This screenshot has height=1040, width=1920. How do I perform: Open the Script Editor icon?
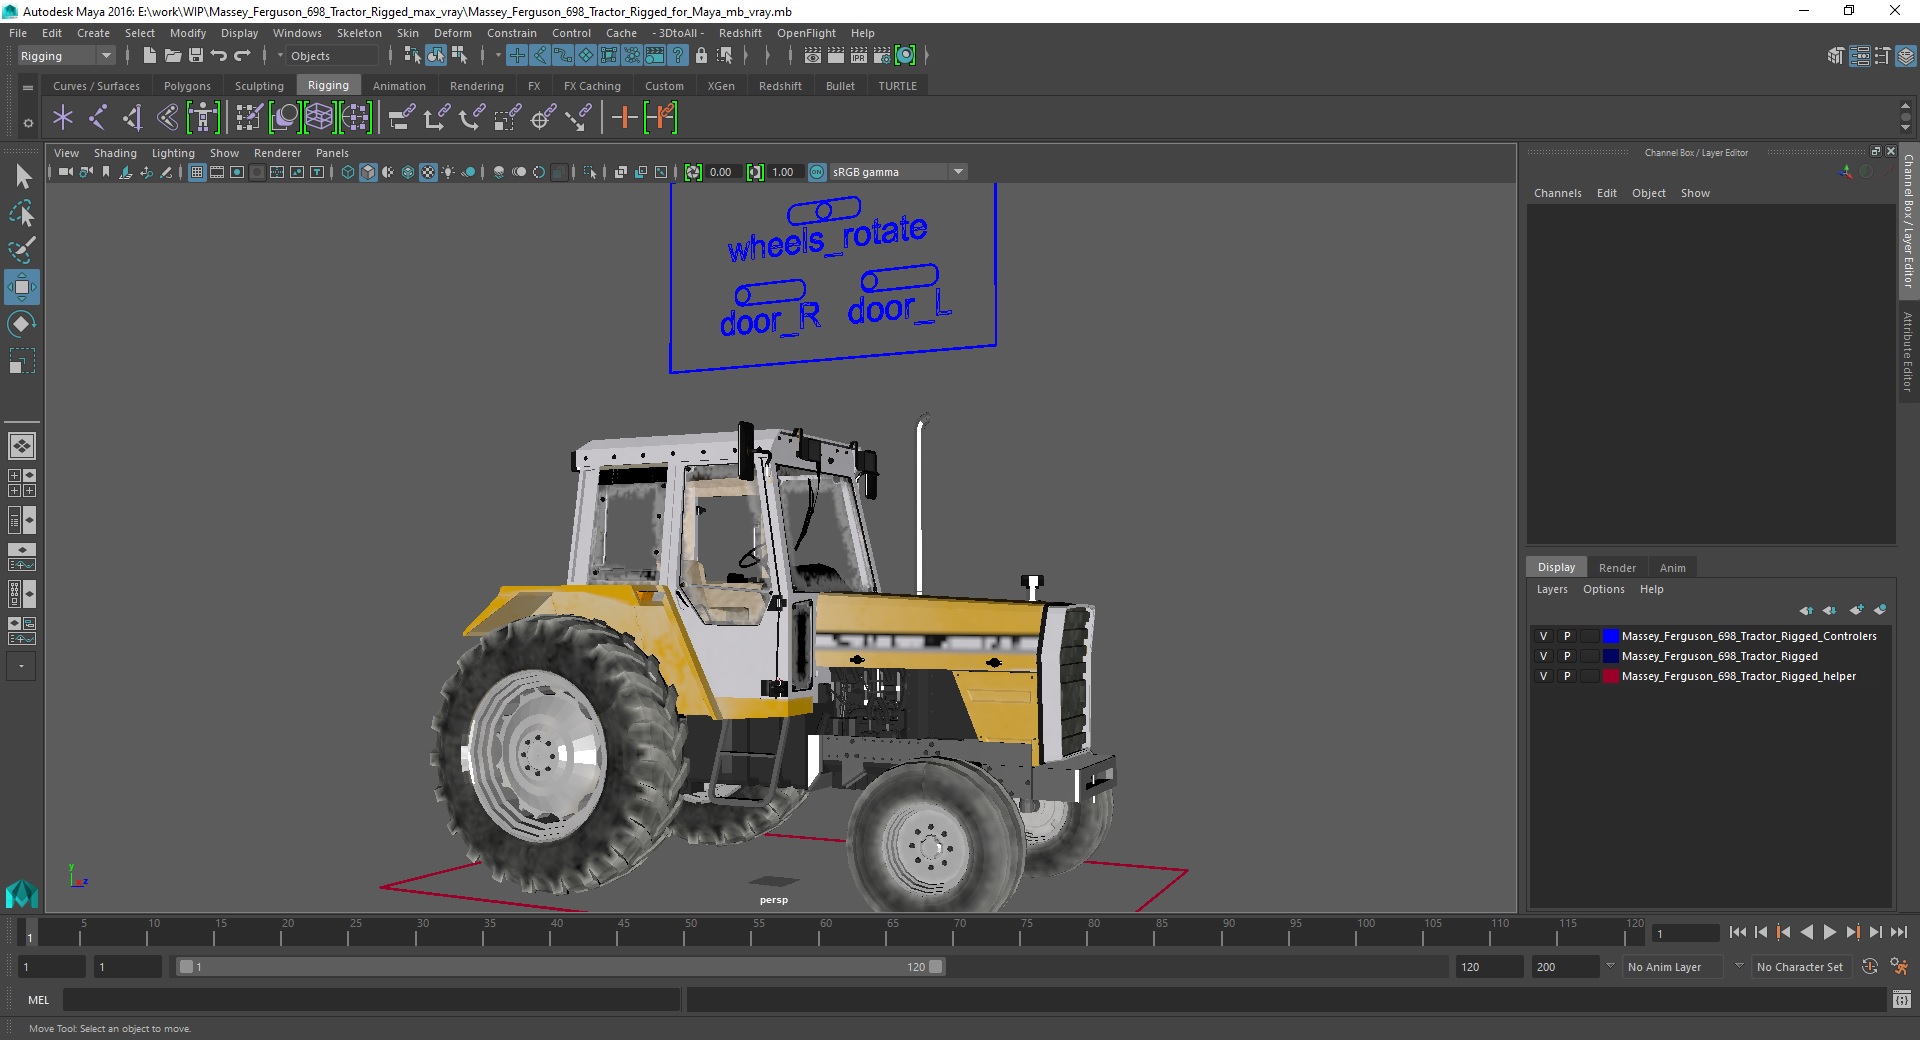(x=1902, y=999)
